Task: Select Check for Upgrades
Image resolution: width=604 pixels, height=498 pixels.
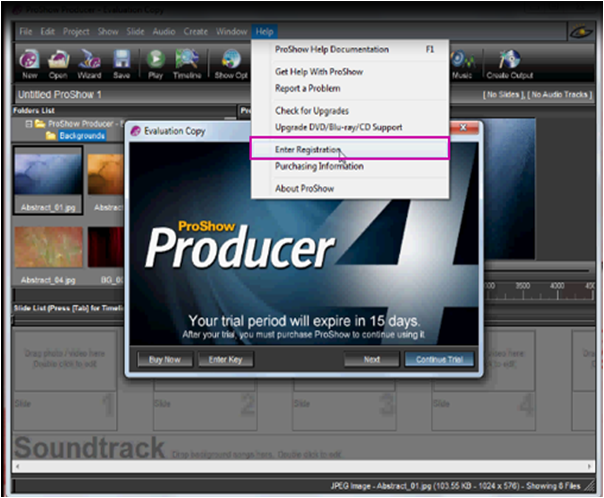Action: click(x=350, y=111)
